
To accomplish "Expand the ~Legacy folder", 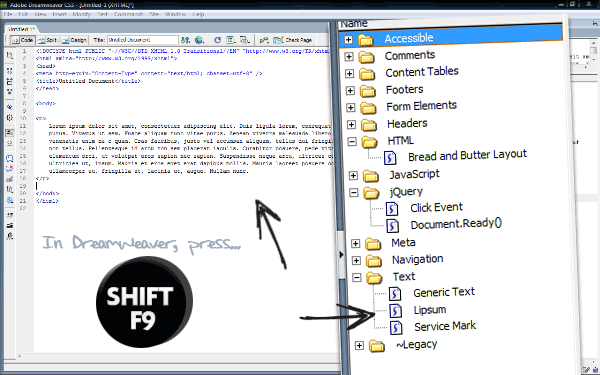I will 359,346.
